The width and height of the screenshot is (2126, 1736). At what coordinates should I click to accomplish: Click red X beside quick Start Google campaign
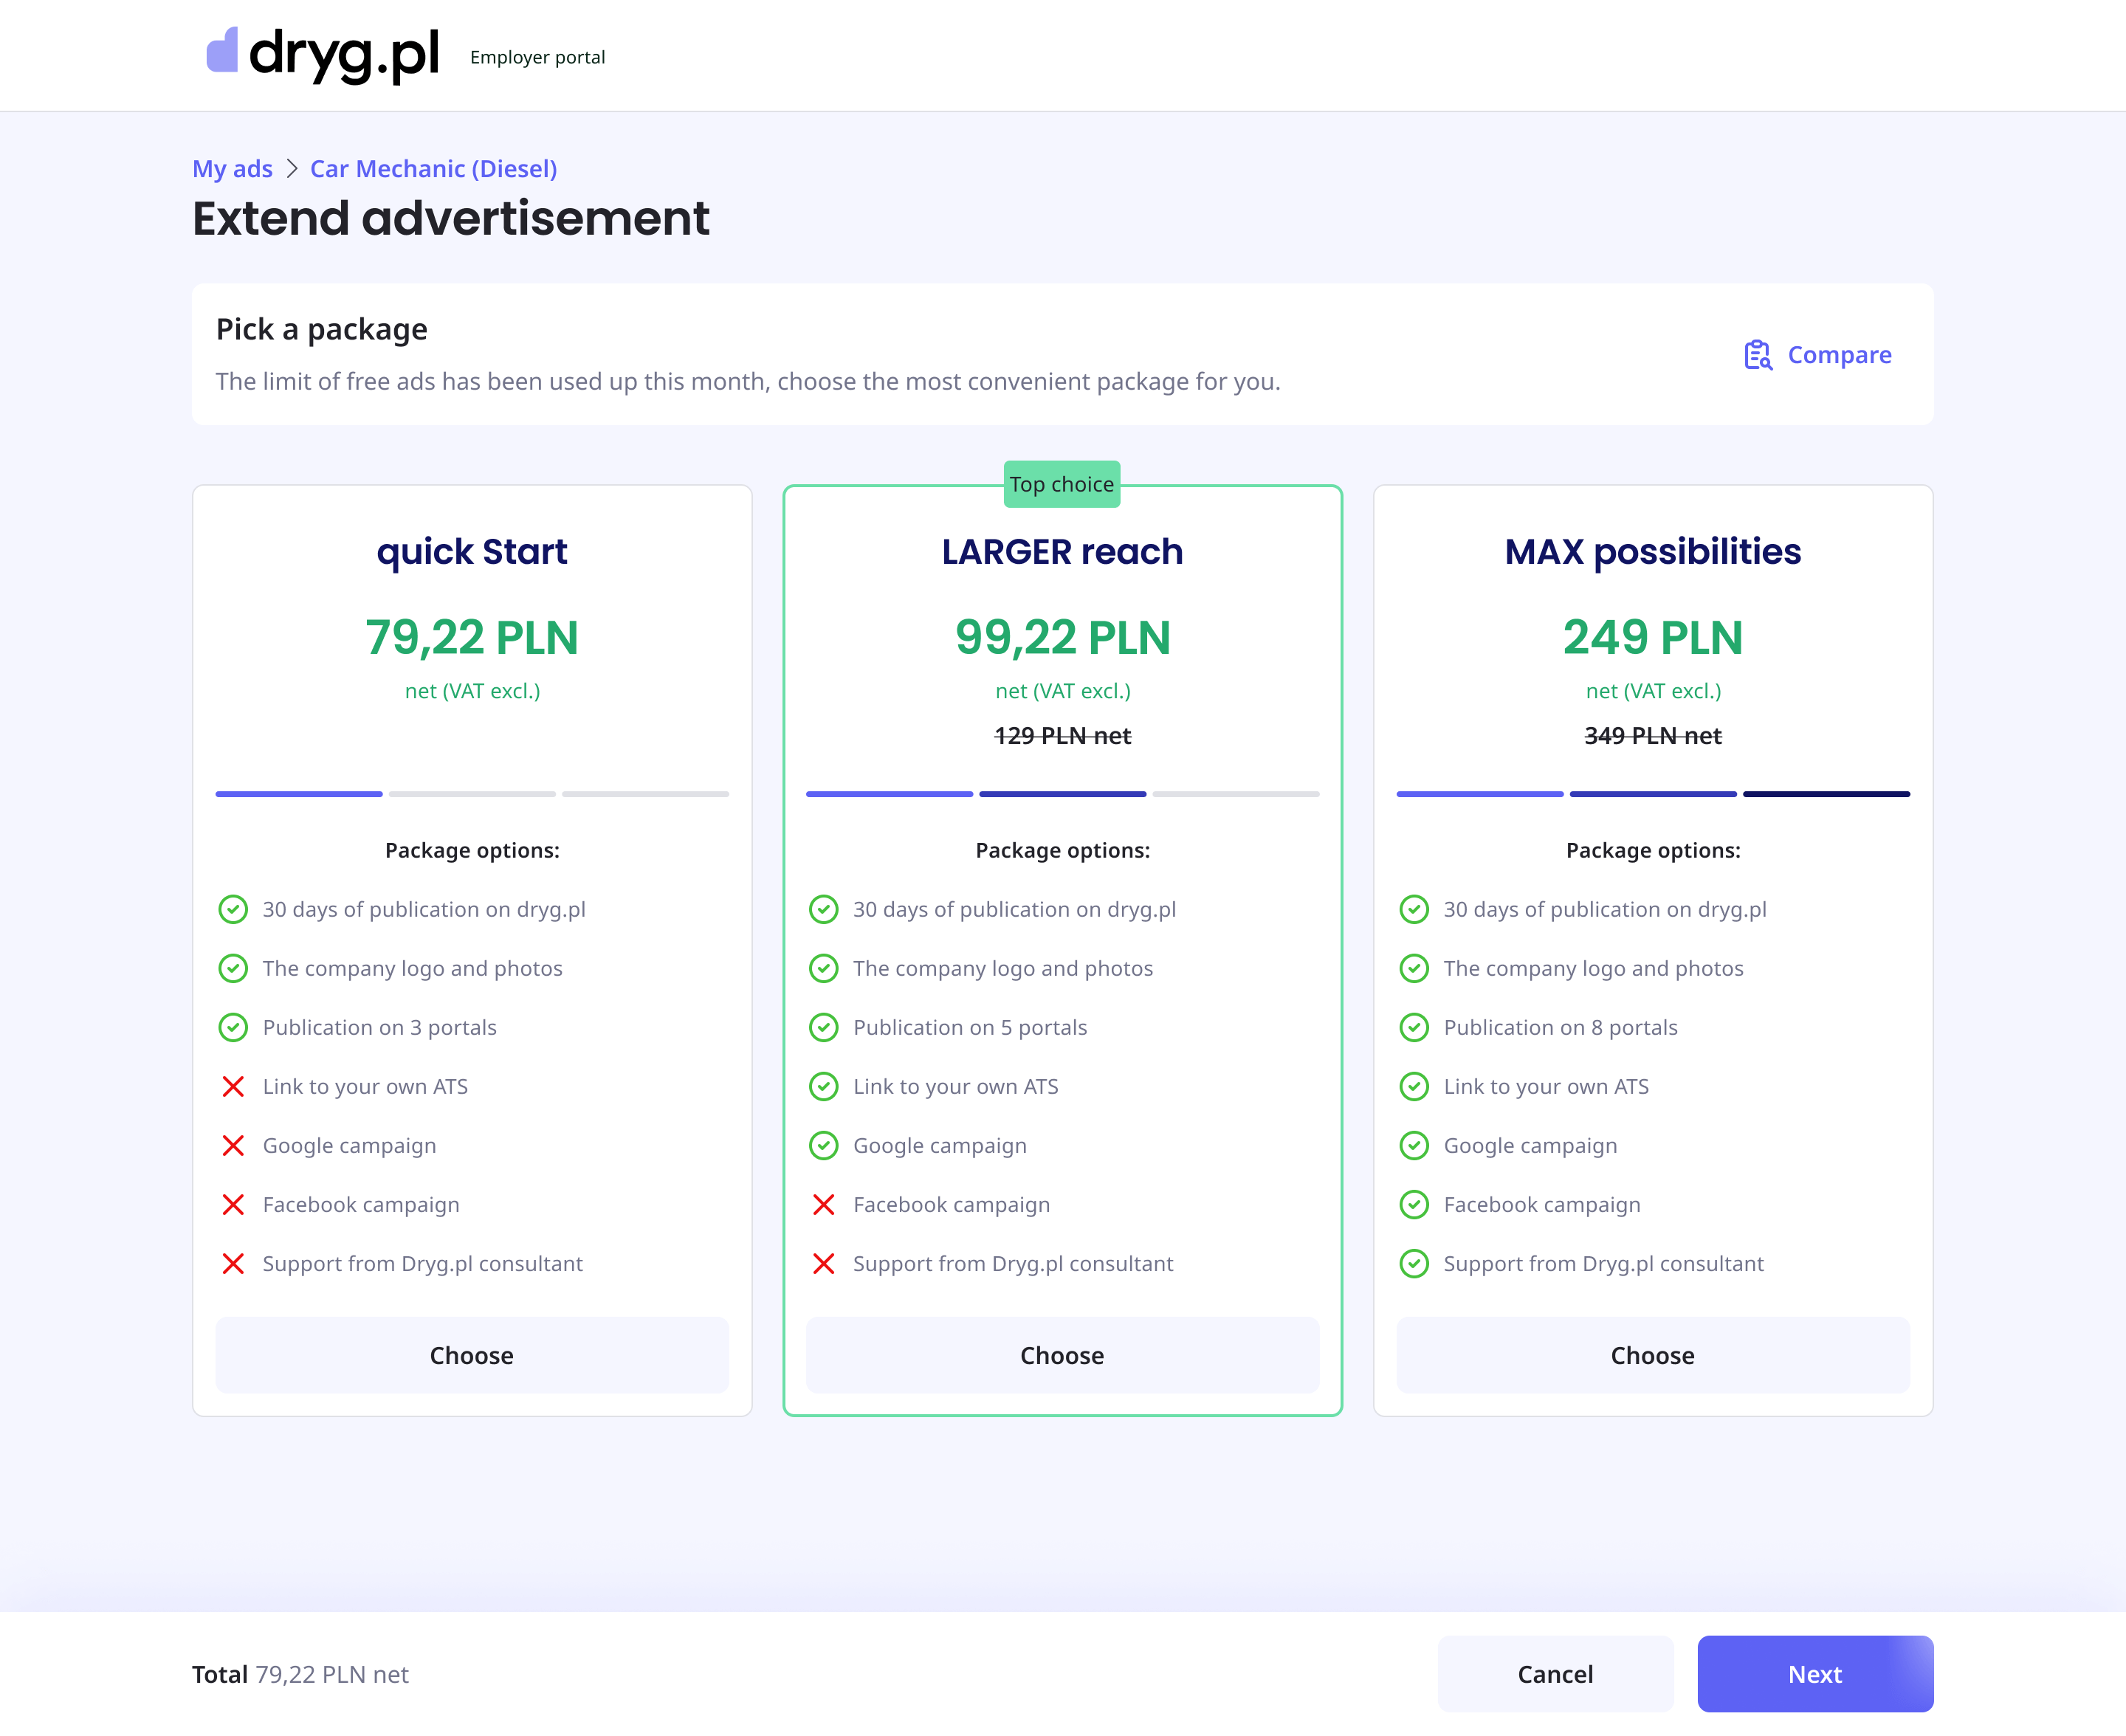(x=233, y=1145)
